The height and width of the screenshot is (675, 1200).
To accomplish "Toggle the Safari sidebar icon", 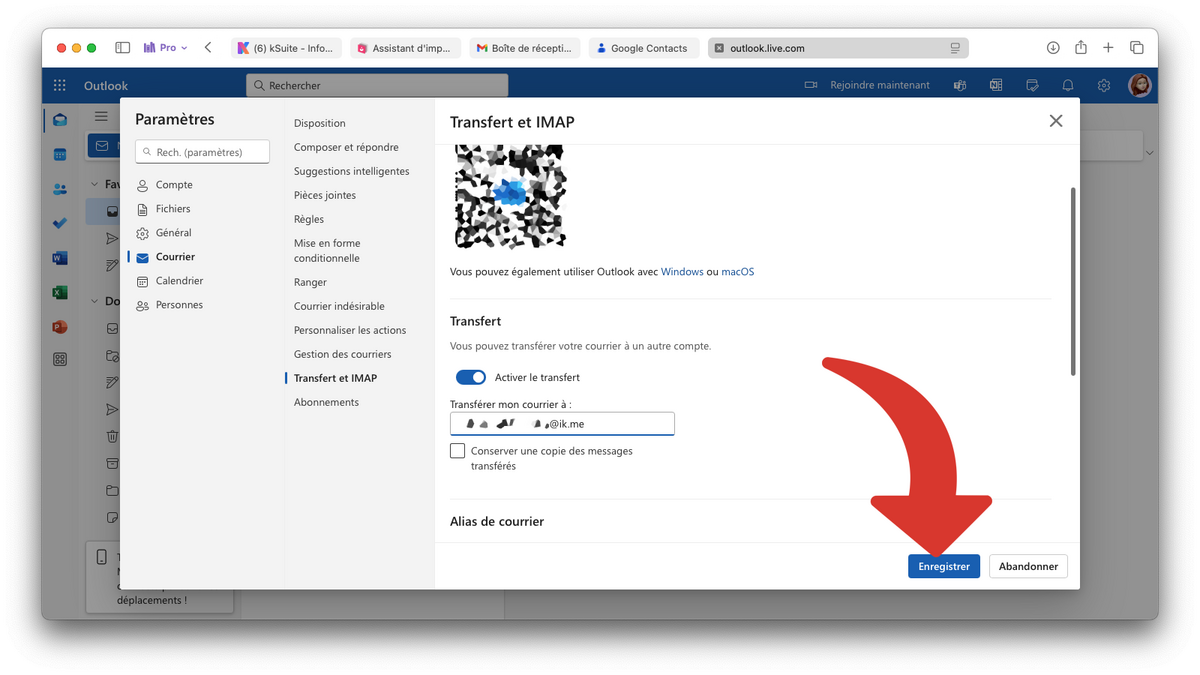I will [x=123, y=48].
